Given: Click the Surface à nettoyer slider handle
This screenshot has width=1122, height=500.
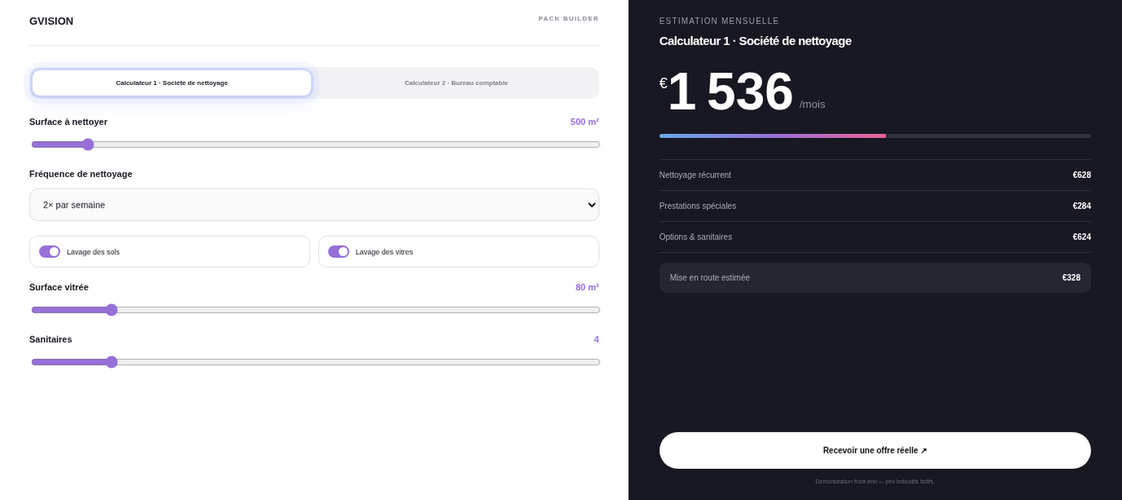Looking at the screenshot, I should (x=88, y=144).
